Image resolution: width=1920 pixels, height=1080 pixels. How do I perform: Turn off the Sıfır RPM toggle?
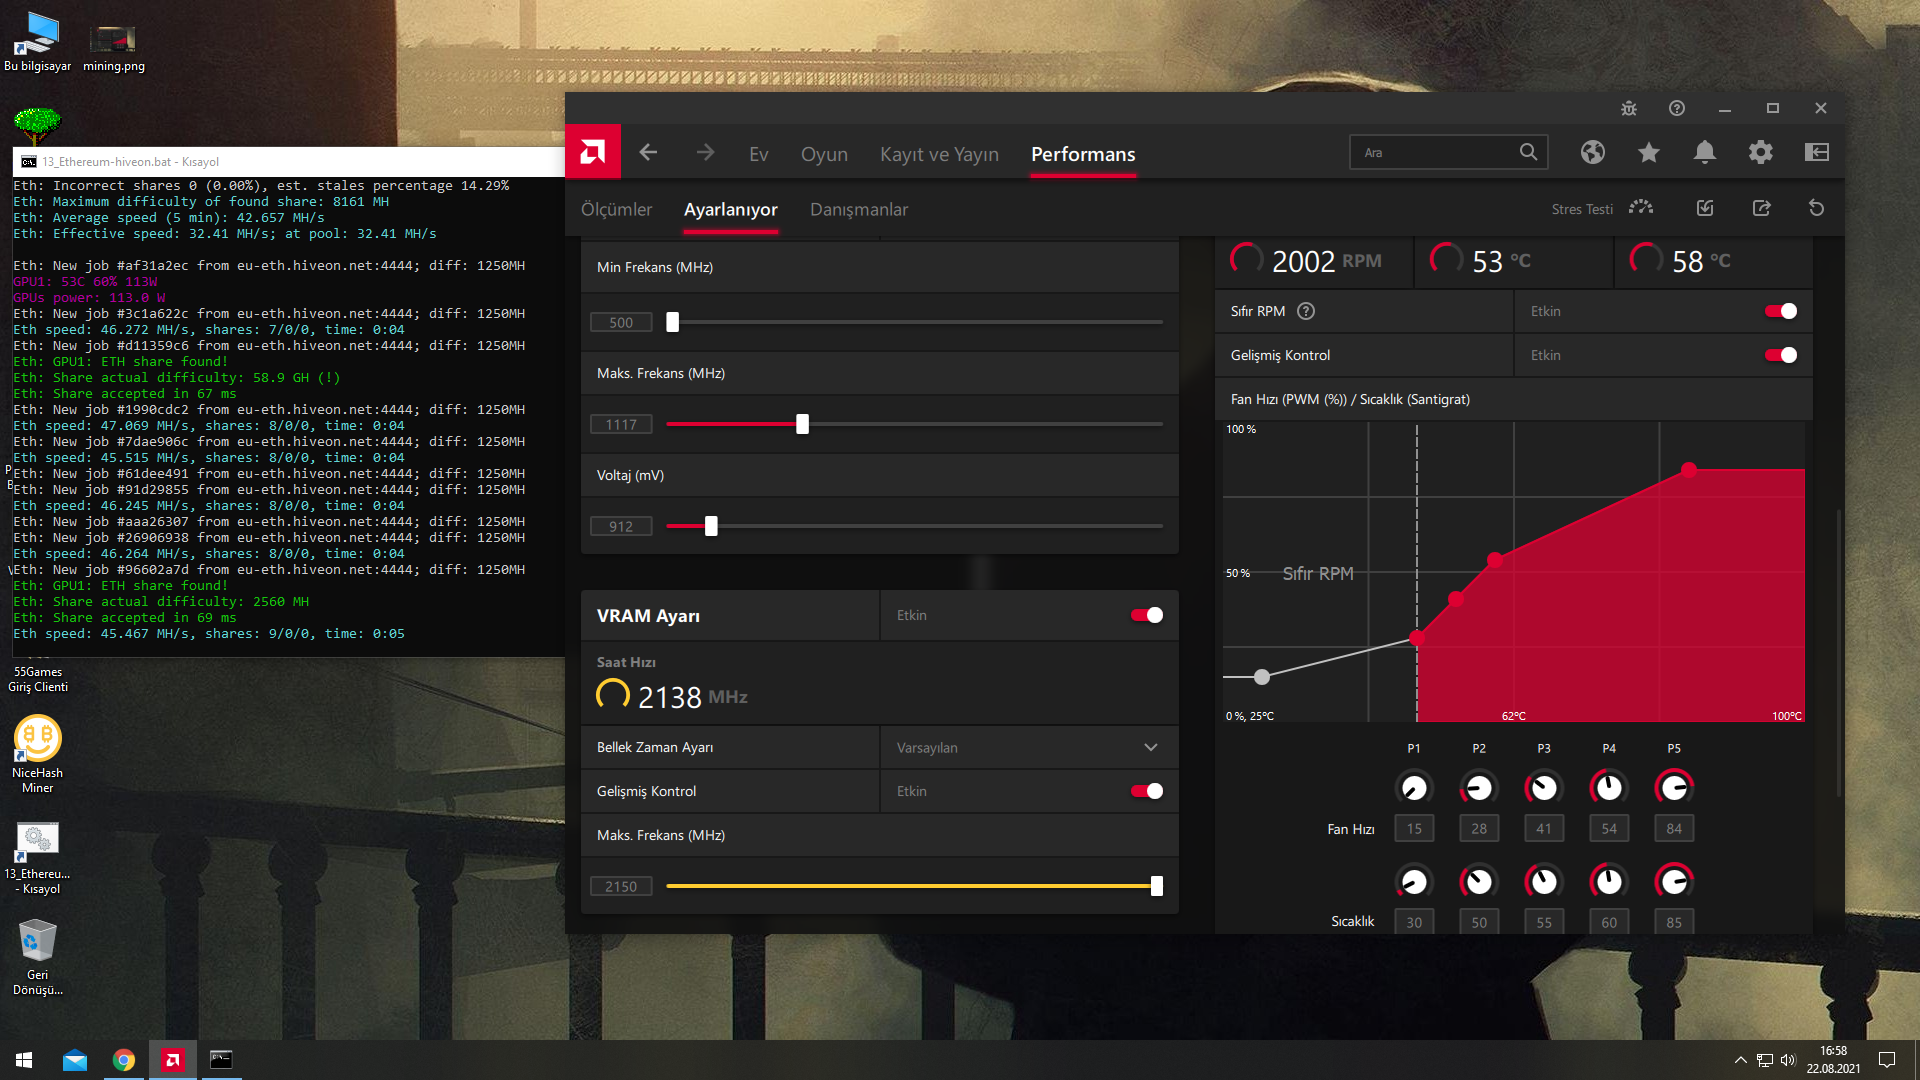point(1781,311)
